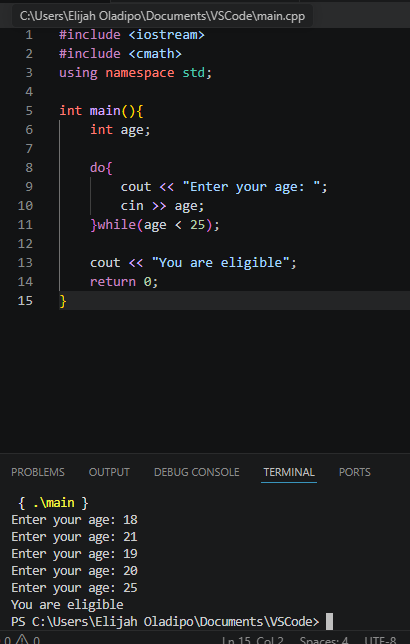Screen dimensions: 410x644
Task: Click 'using namespace std;' code line
Action: (136, 73)
